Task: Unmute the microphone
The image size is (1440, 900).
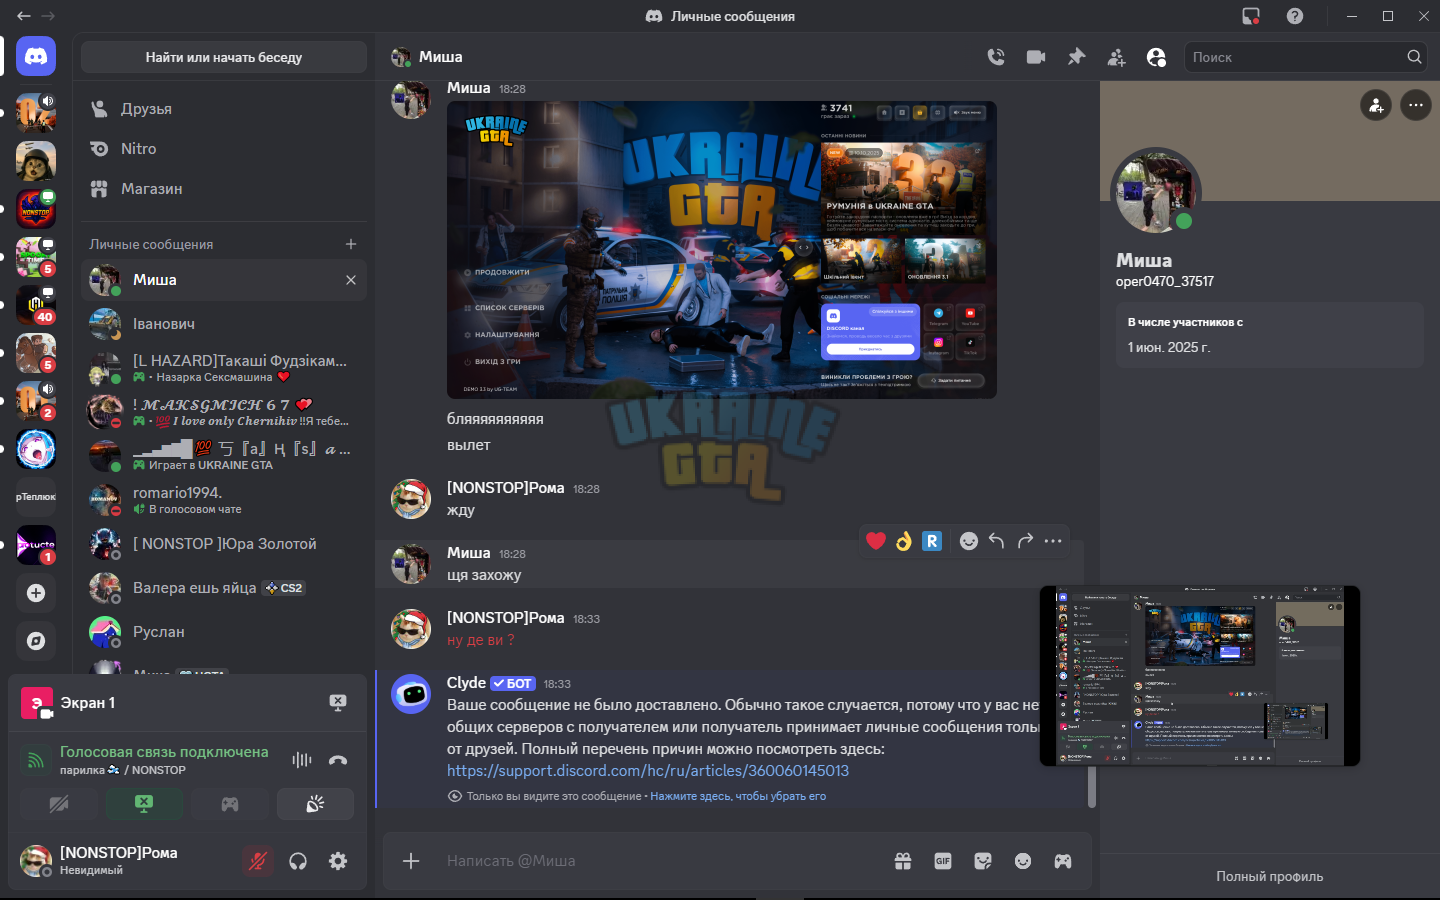Action: (258, 861)
